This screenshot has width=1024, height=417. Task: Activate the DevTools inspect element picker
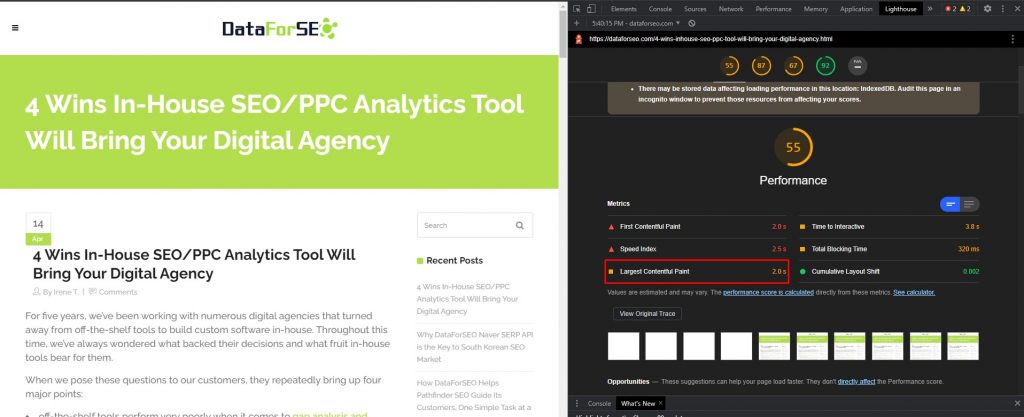click(577, 8)
